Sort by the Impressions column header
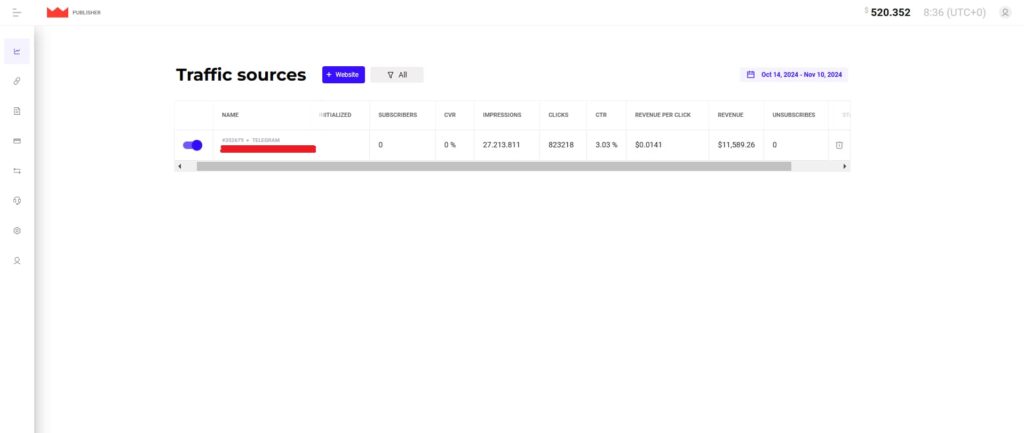The width and height of the screenshot is (1024, 433). pos(501,115)
